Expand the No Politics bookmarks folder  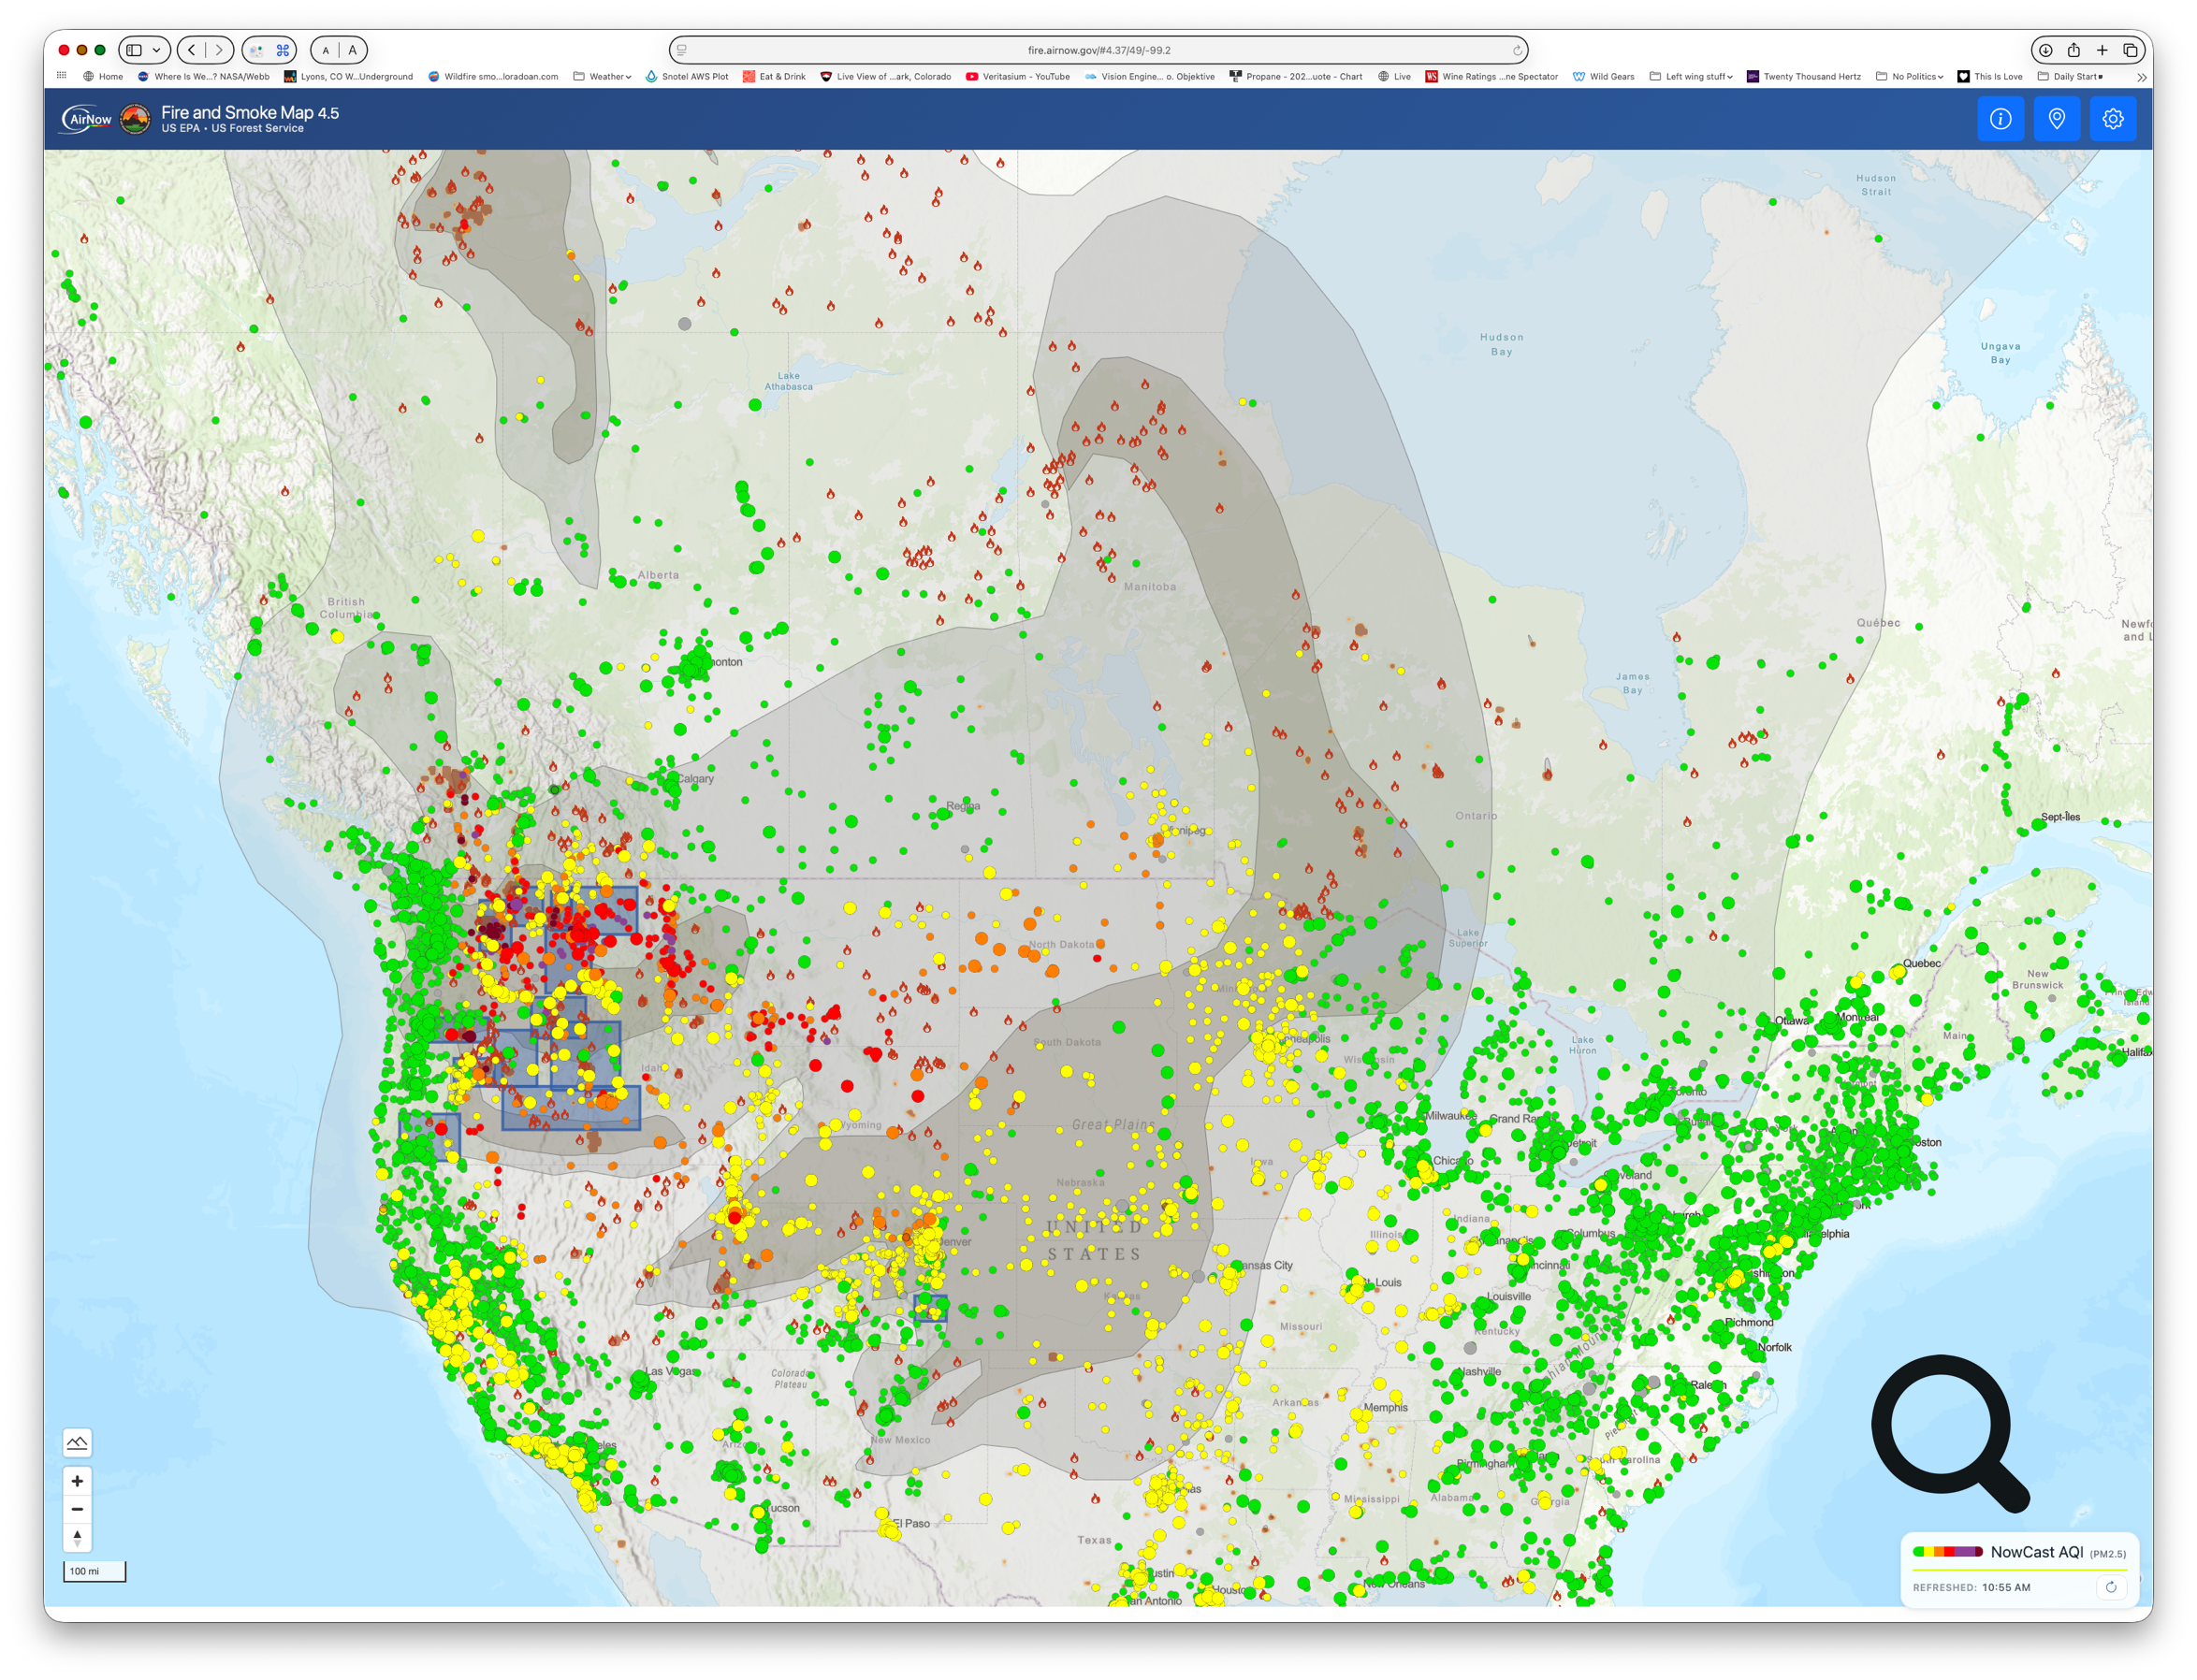[1910, 76]
